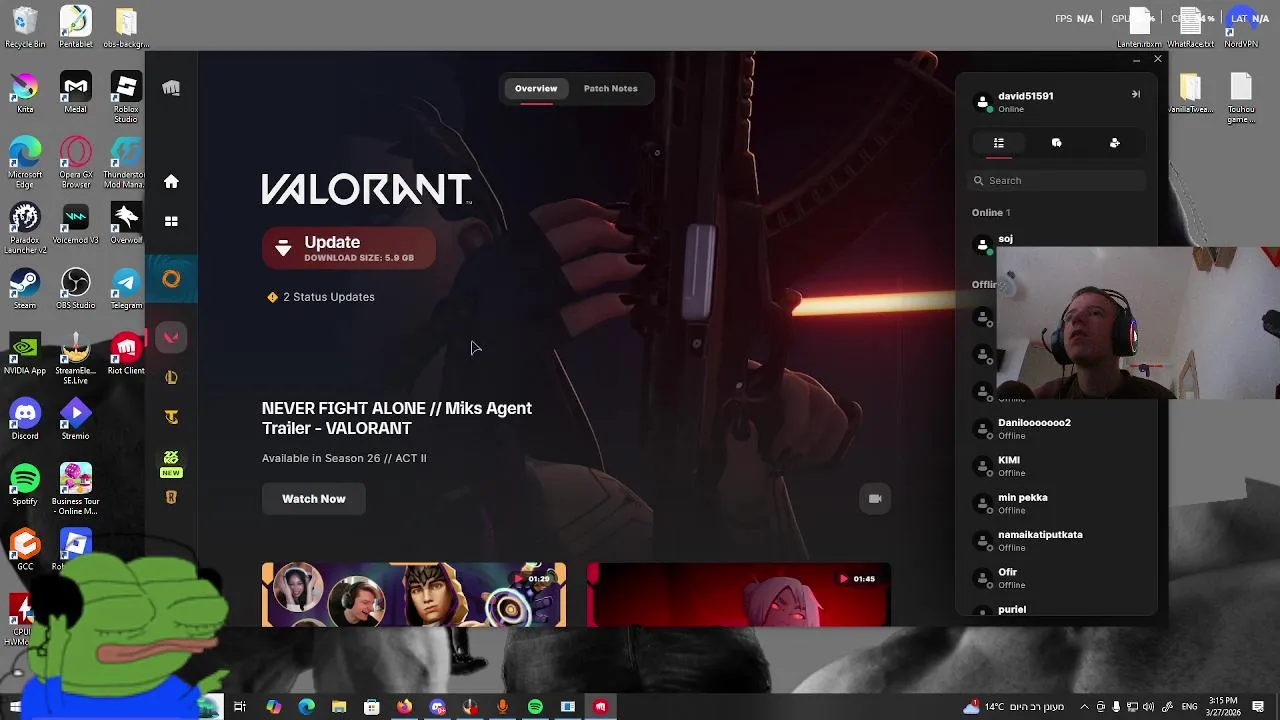Open Microsoft Edge desktop icon

(x=25, y=162)
